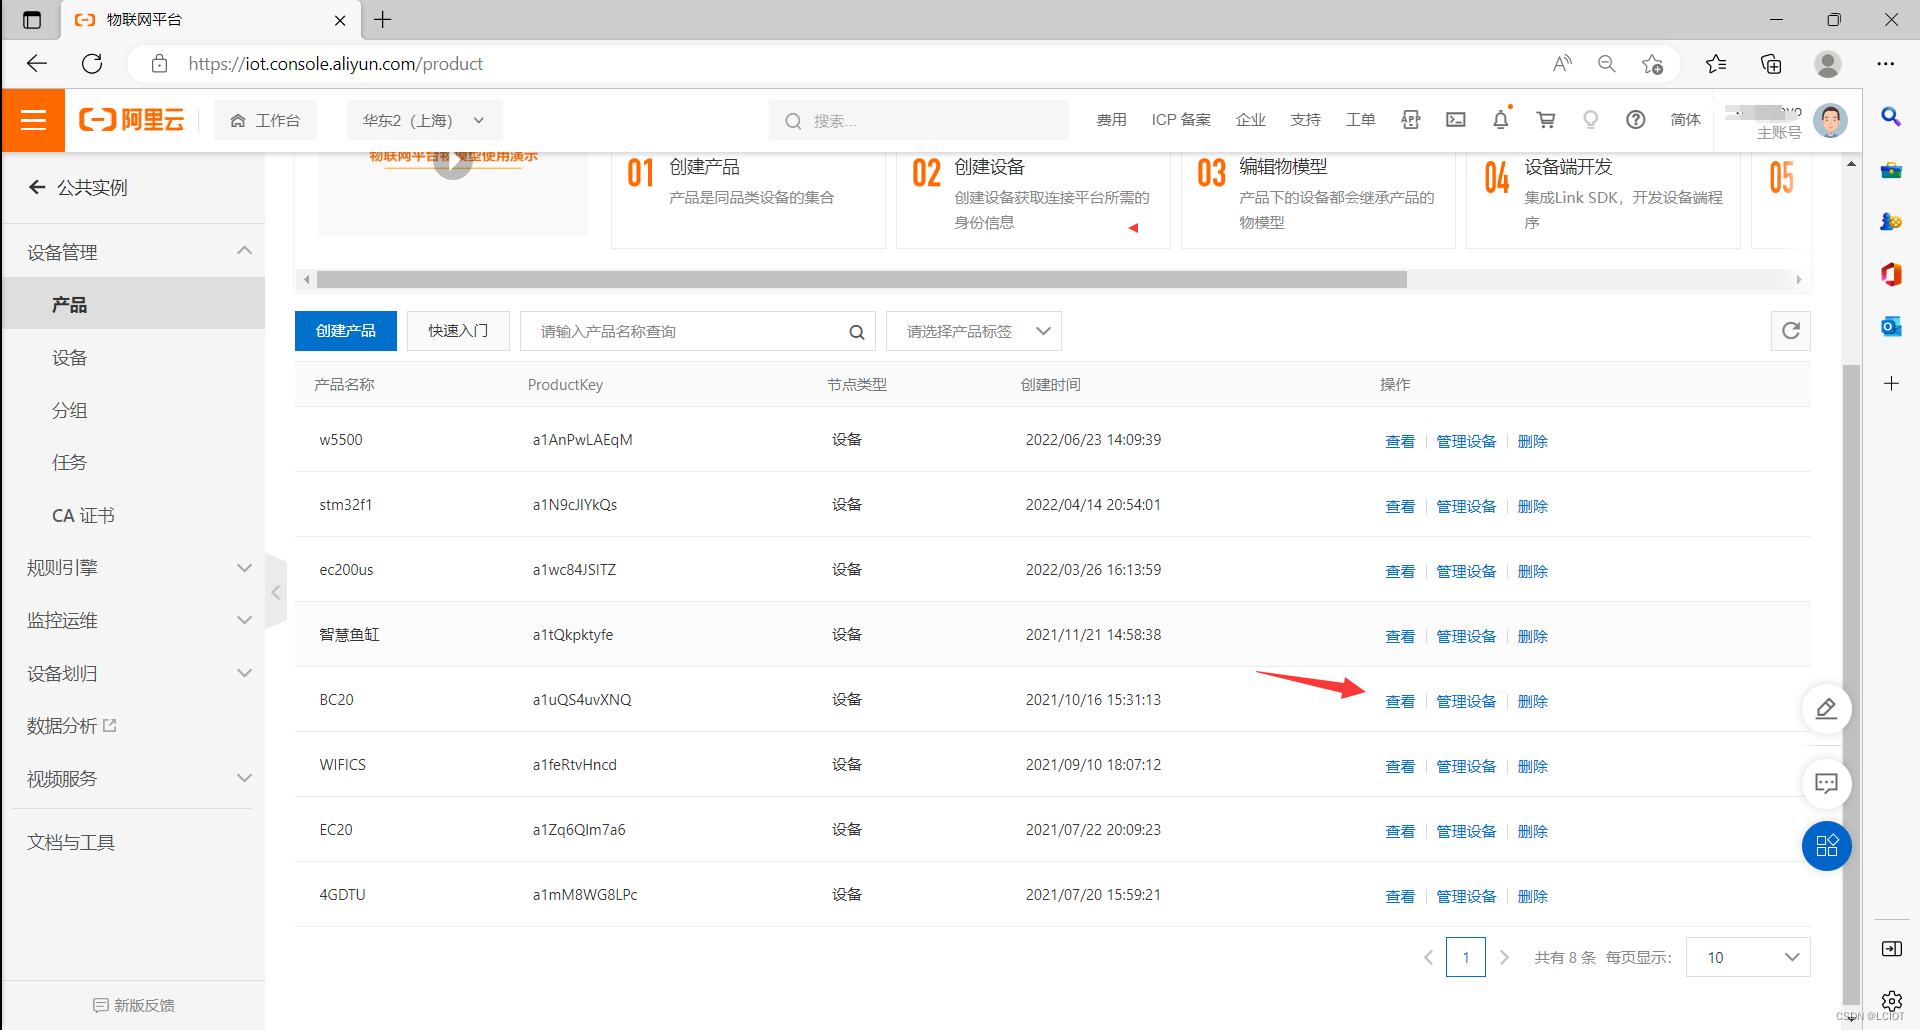Image resolution: width=1920 pixels, height=1030 pixels.
Task: Open the 工作台 workbench button
Action: pyautogui.click(x=265, y=120)
